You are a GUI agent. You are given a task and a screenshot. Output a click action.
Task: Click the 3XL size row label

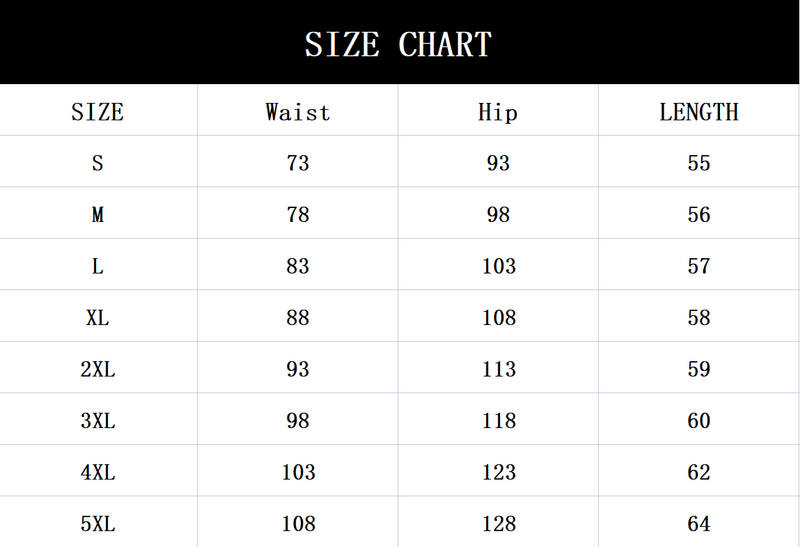[x=97, y=421]
